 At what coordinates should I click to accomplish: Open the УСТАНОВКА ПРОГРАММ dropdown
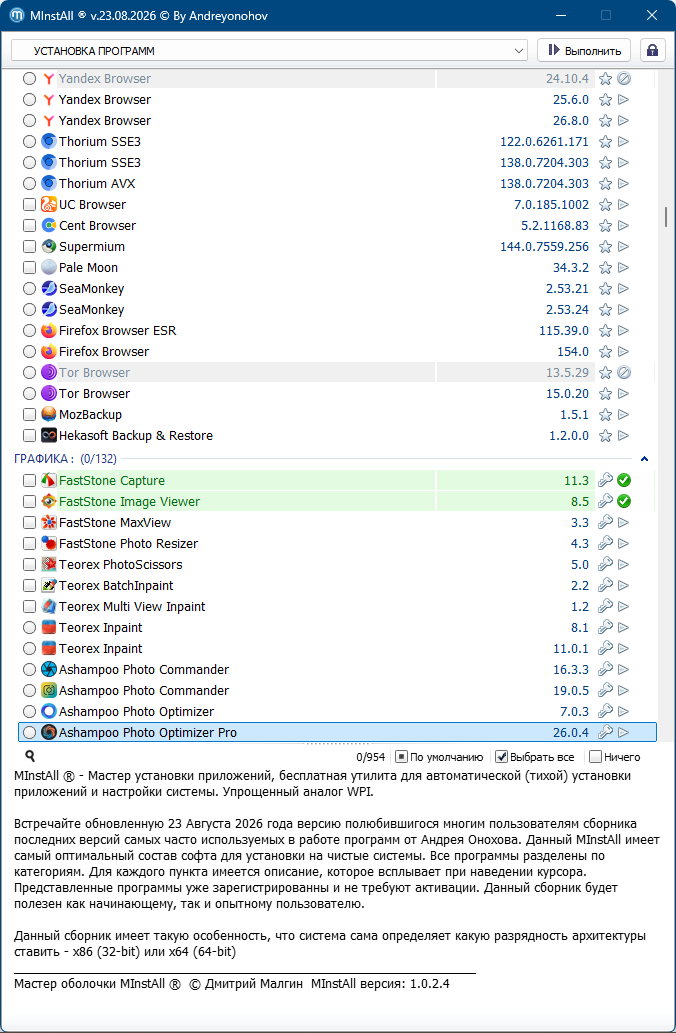(x=269, y=51)
